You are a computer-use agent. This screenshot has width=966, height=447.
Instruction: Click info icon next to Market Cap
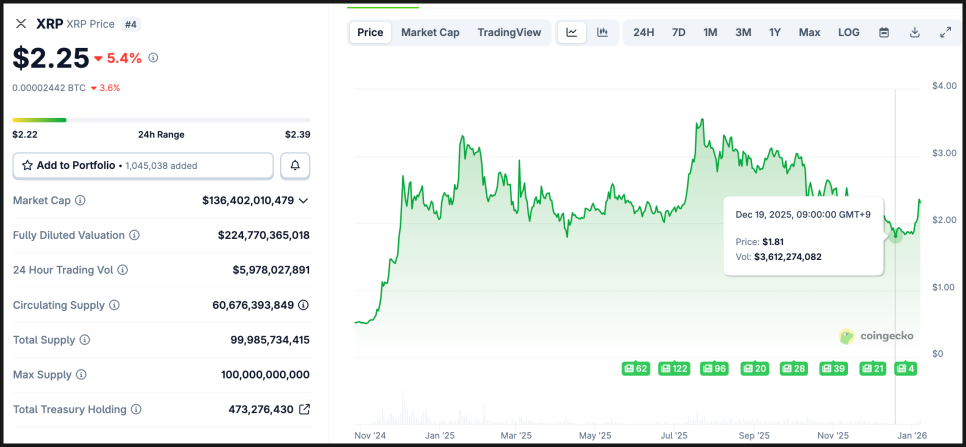[80, 200]
